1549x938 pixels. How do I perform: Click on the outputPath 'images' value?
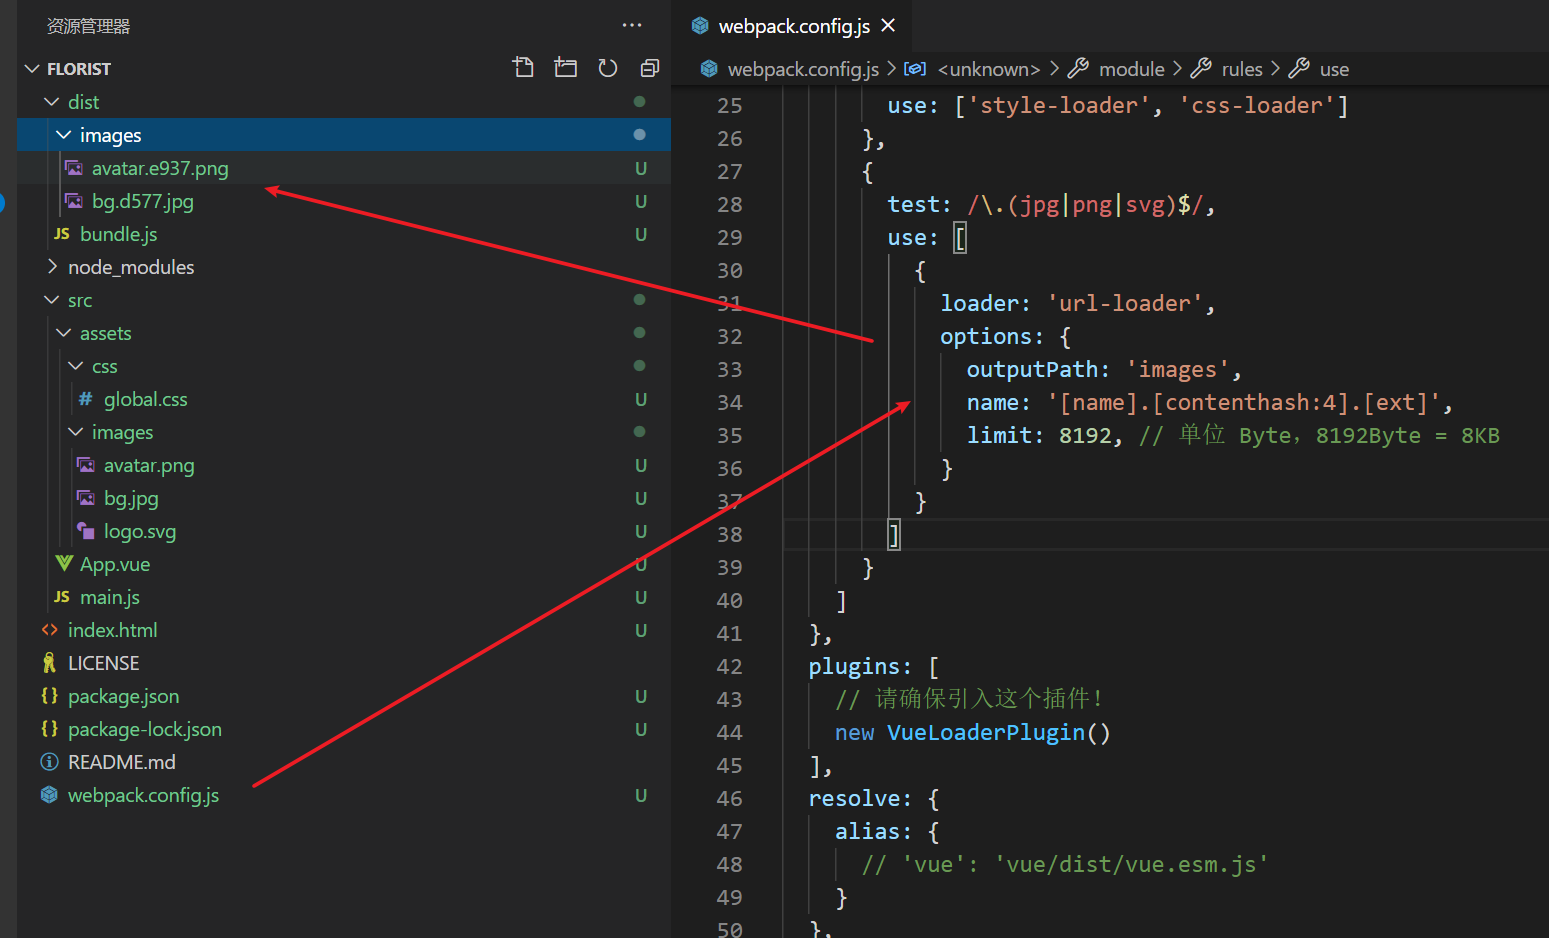1177,369
